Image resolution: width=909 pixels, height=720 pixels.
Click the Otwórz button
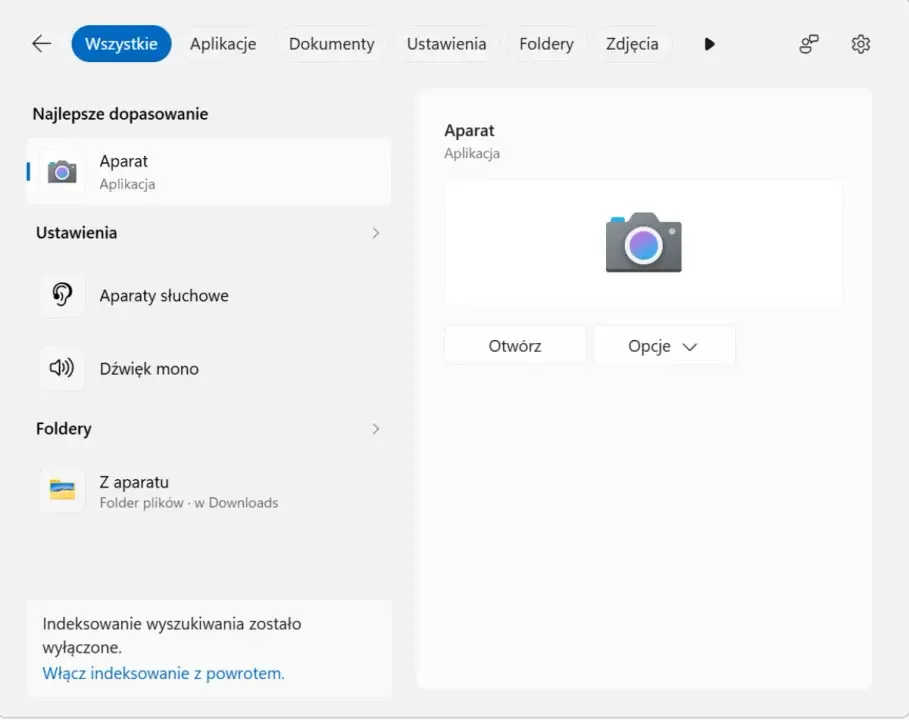(x=515, y=346)
